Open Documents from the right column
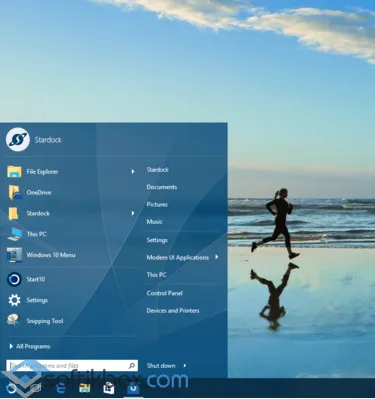The height and width of the screenshot is (399, 375). pos(162,187)
